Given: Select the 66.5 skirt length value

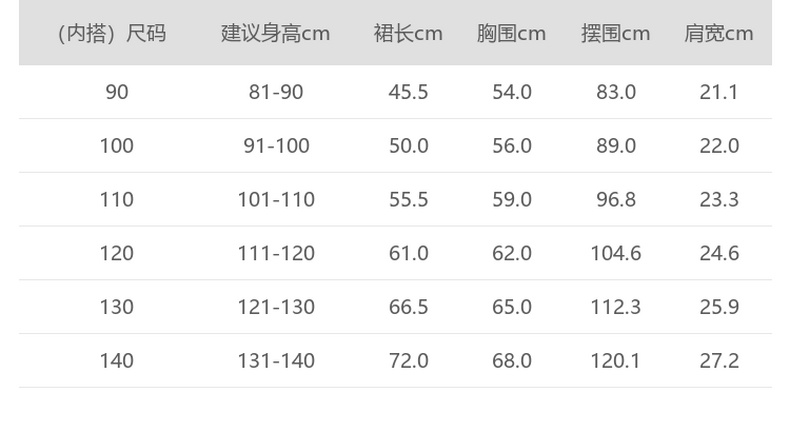Looking at the screenshot, I should click(408, 307).
